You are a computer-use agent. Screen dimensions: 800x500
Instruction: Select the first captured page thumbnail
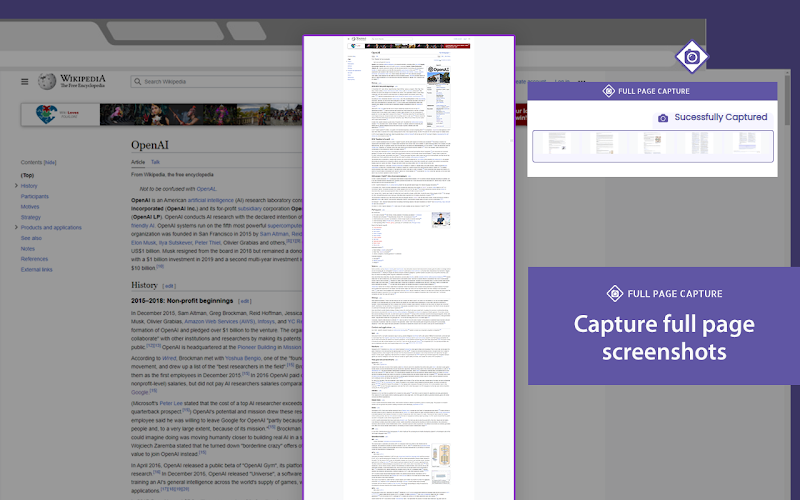(557, 143)
